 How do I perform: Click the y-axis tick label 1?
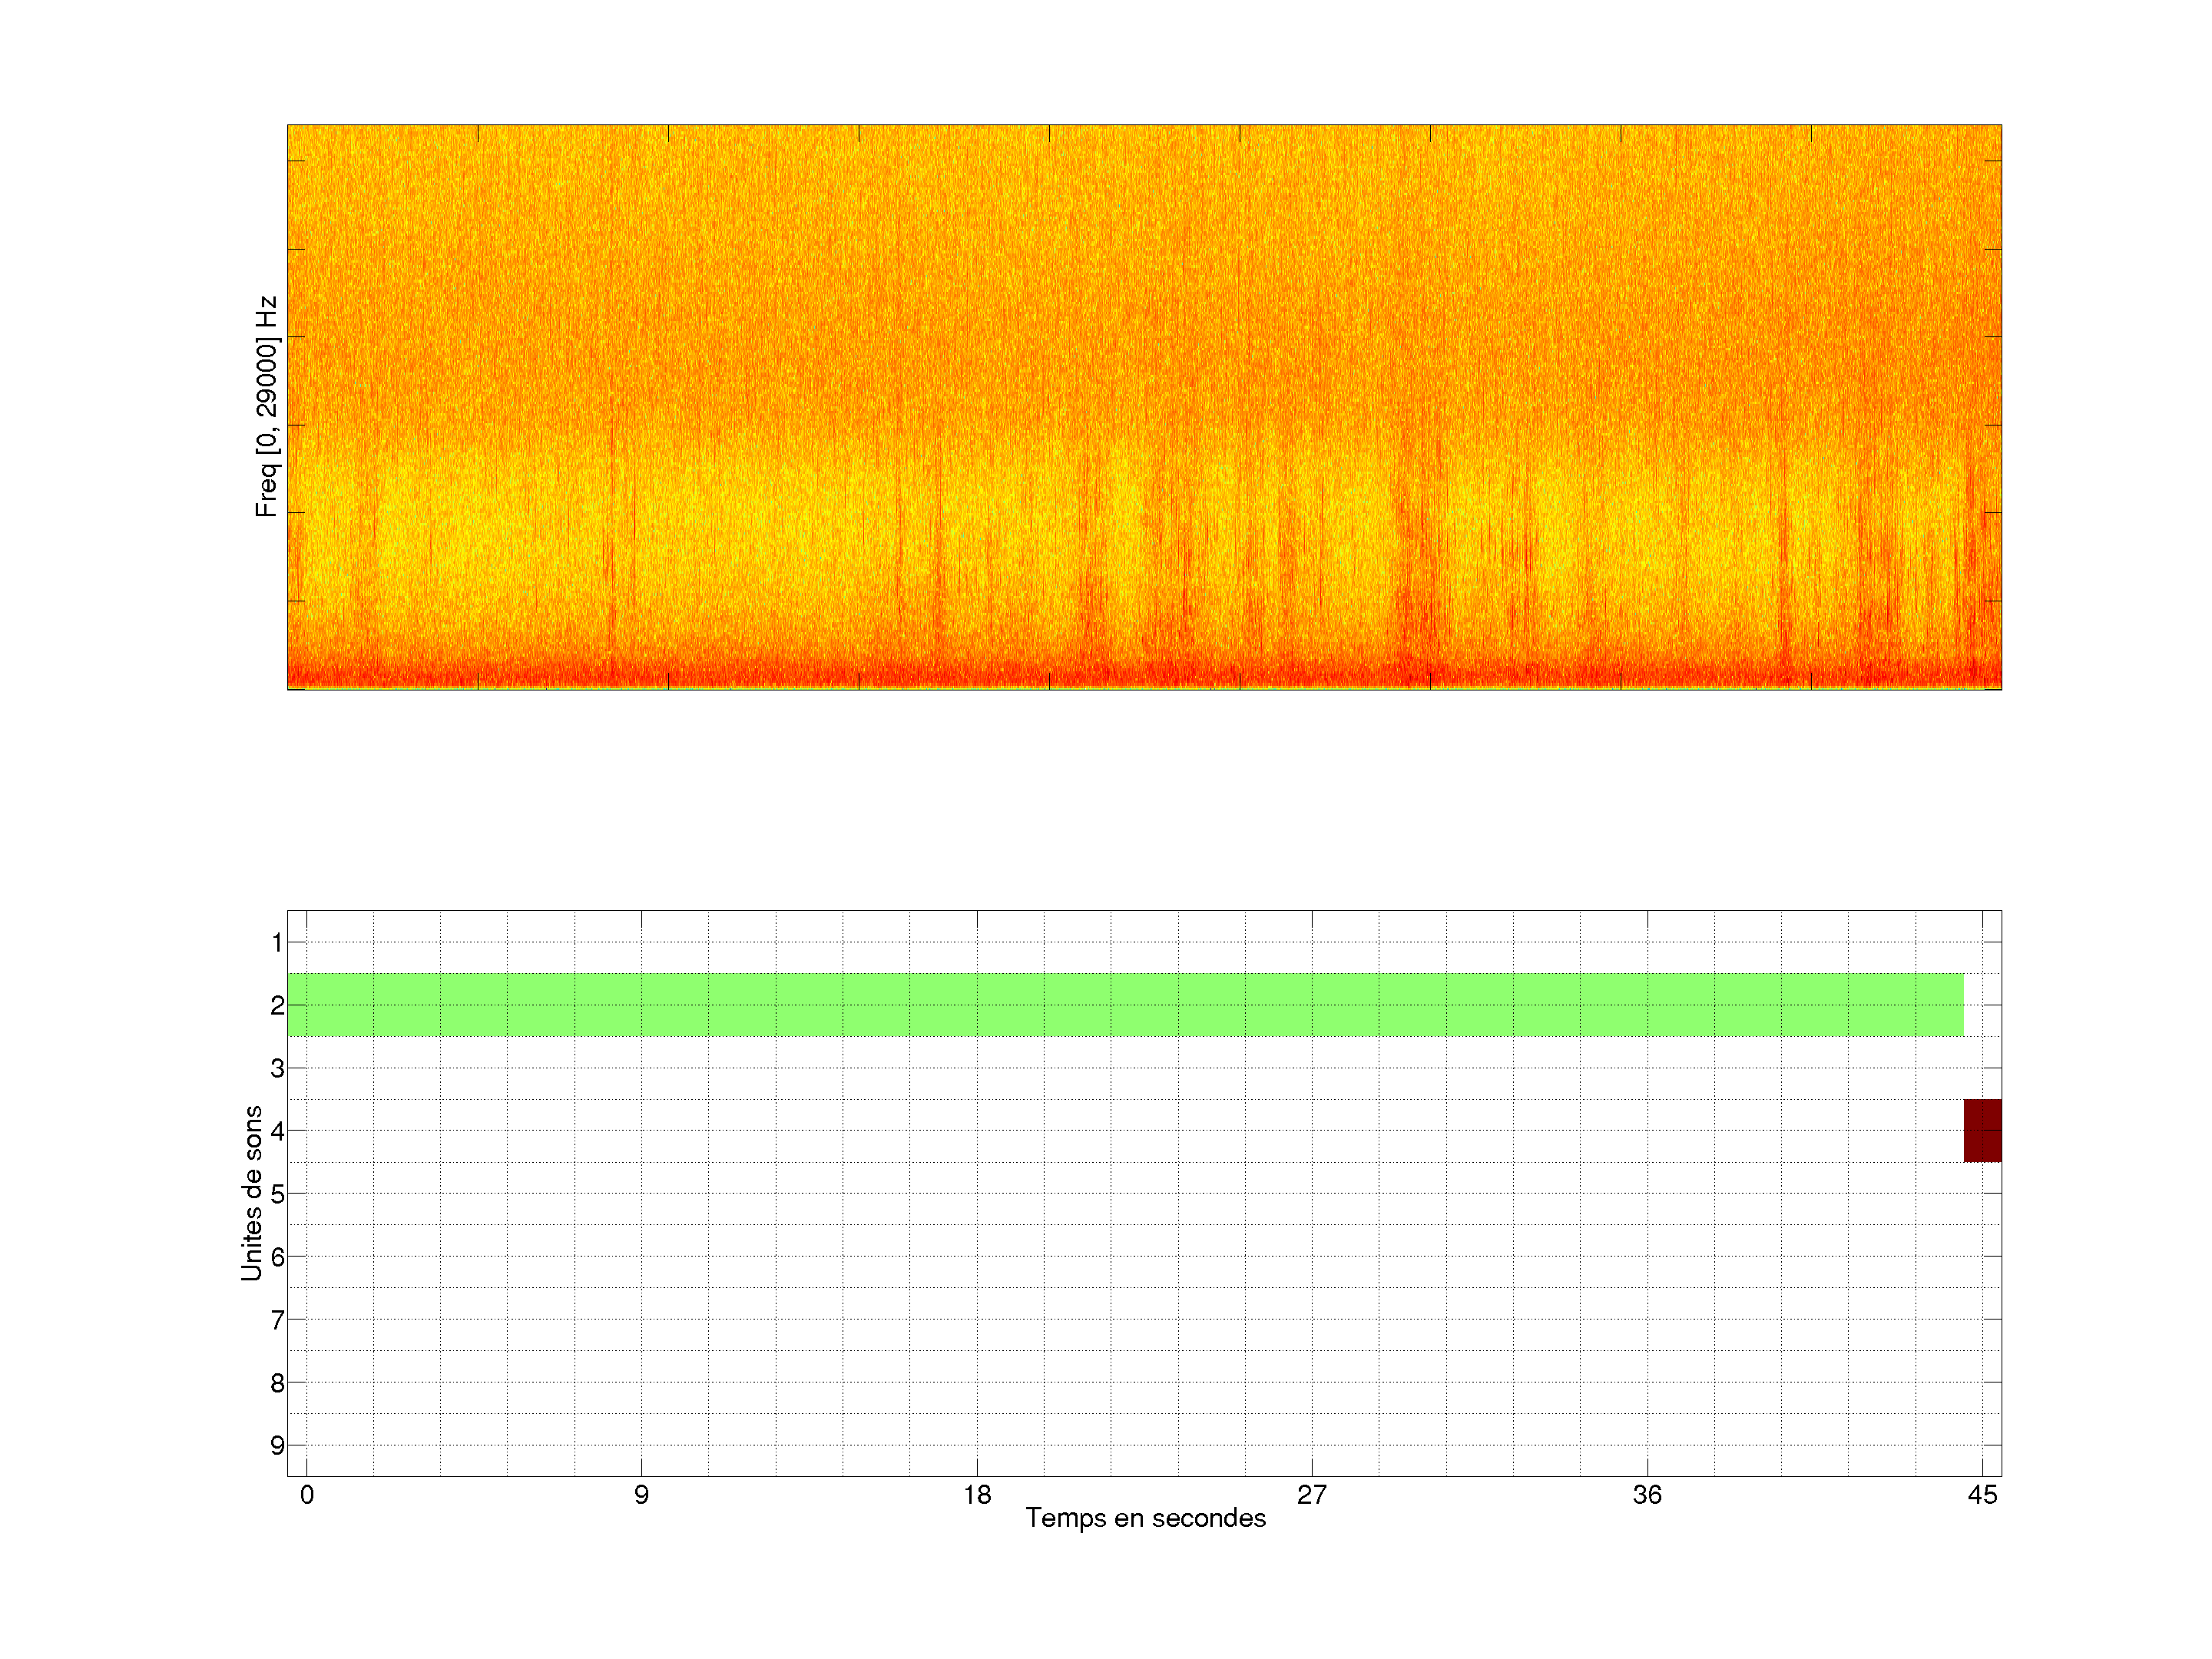[x=277, y=942]
